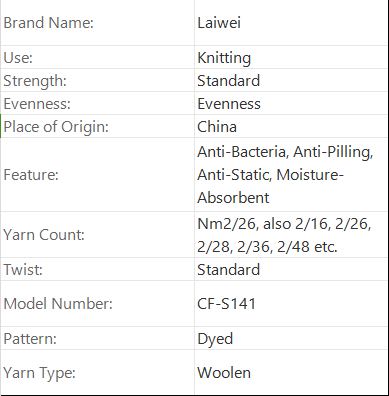Click the Knitting value cell
Viewport: 389px width, 396px height.
(291, 57)
